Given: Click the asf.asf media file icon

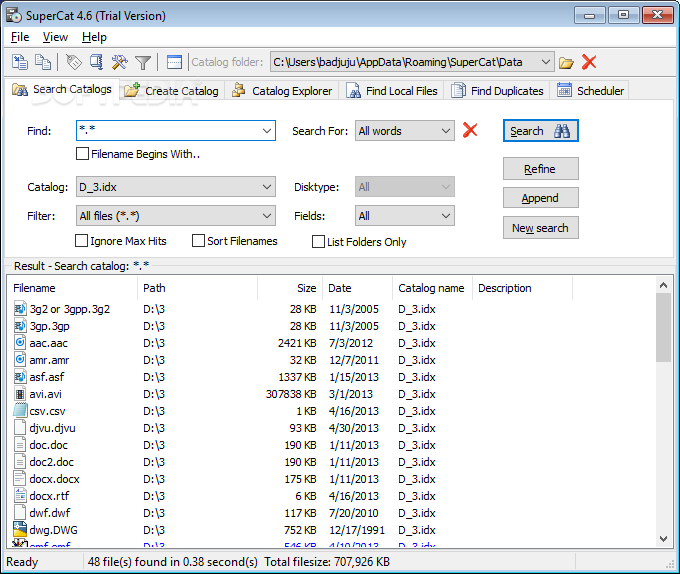Looking at the screenshot, I should tap(20, 377).
